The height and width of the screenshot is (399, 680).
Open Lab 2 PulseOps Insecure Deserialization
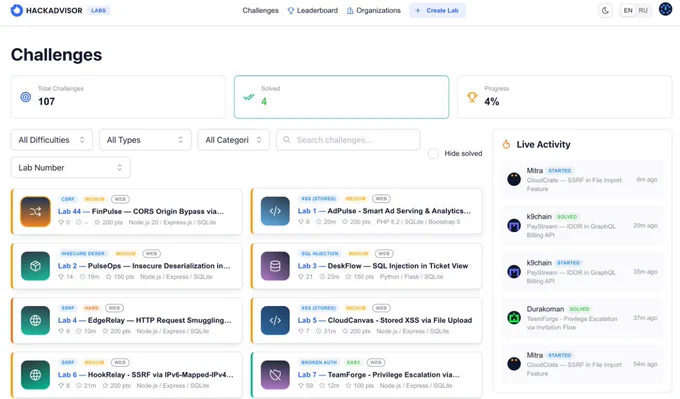144,265
